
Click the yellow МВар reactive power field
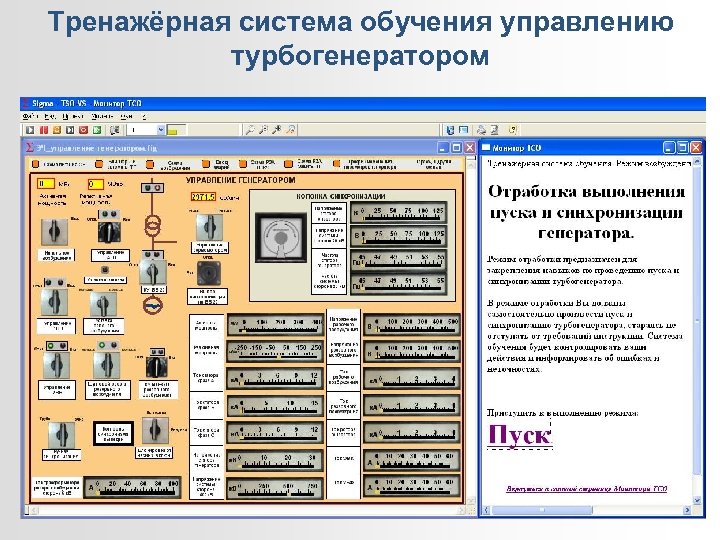pyautogui.click(x=96, y=184)
